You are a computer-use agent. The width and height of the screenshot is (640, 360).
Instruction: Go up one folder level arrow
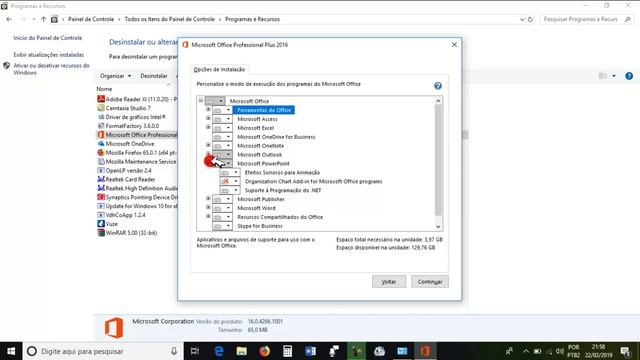coord(43,19)
